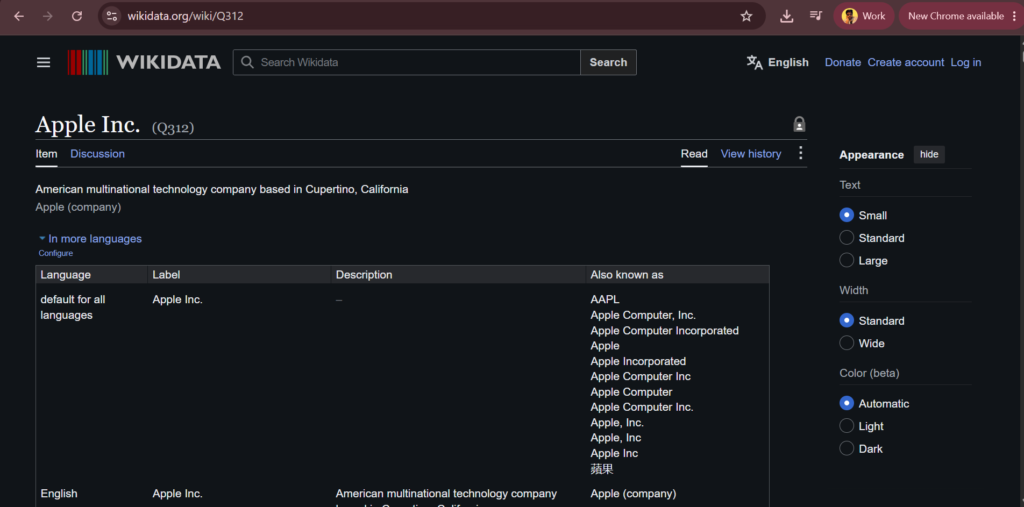
Task: Open the English language selector
Action: pos(777,63)
